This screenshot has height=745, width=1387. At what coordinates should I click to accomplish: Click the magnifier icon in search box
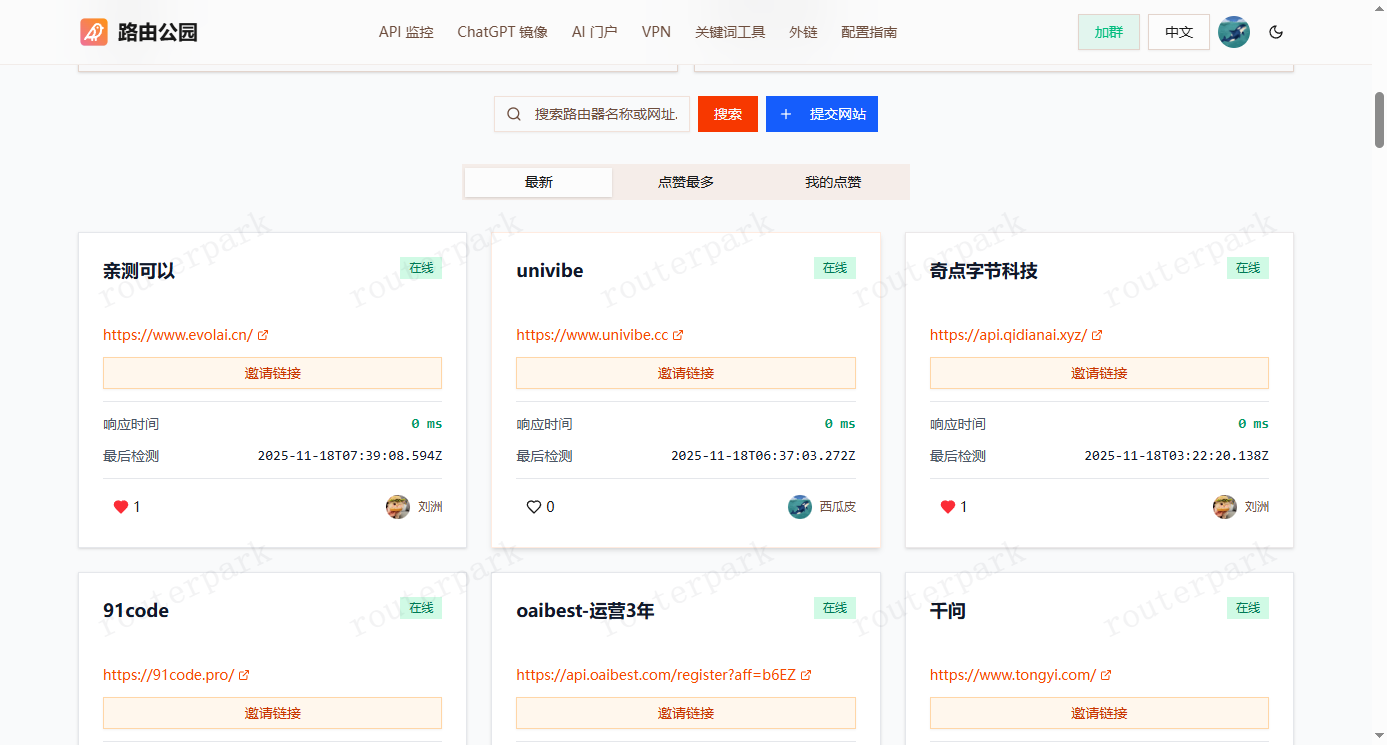point(514,114)
